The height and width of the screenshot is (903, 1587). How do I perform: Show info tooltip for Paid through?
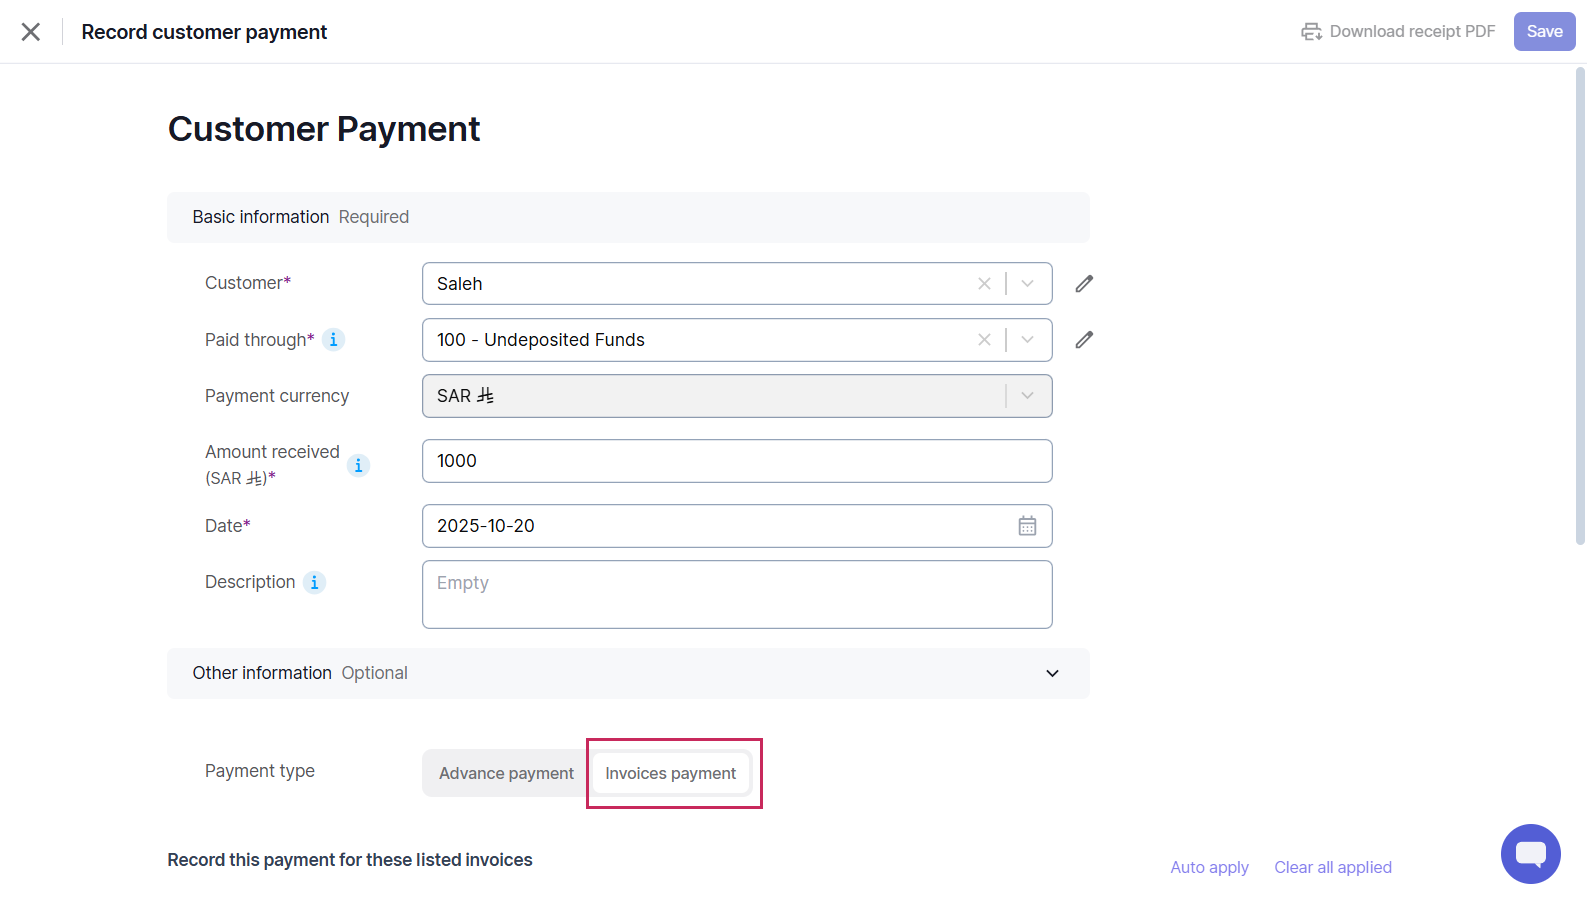click(x=334, y=340)
